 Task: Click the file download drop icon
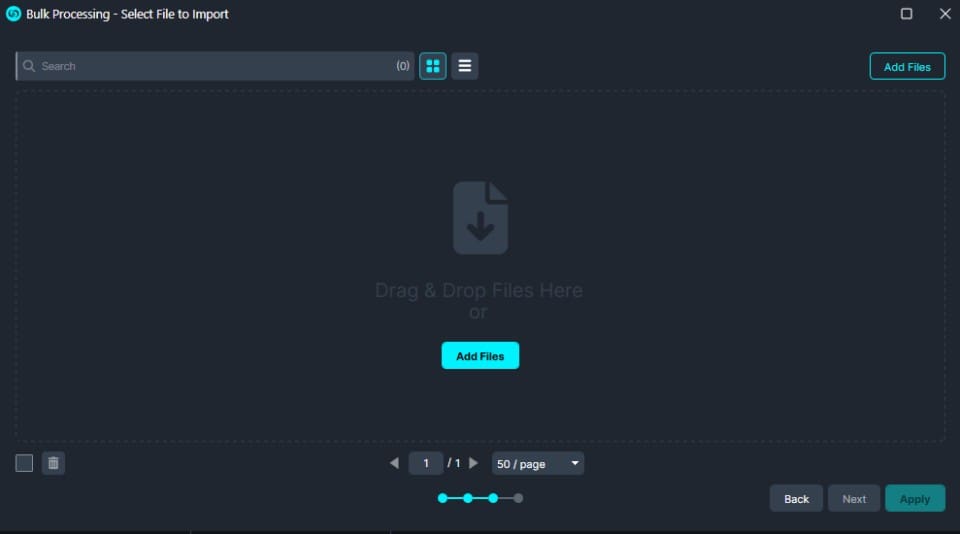click(x=480, y=217)
